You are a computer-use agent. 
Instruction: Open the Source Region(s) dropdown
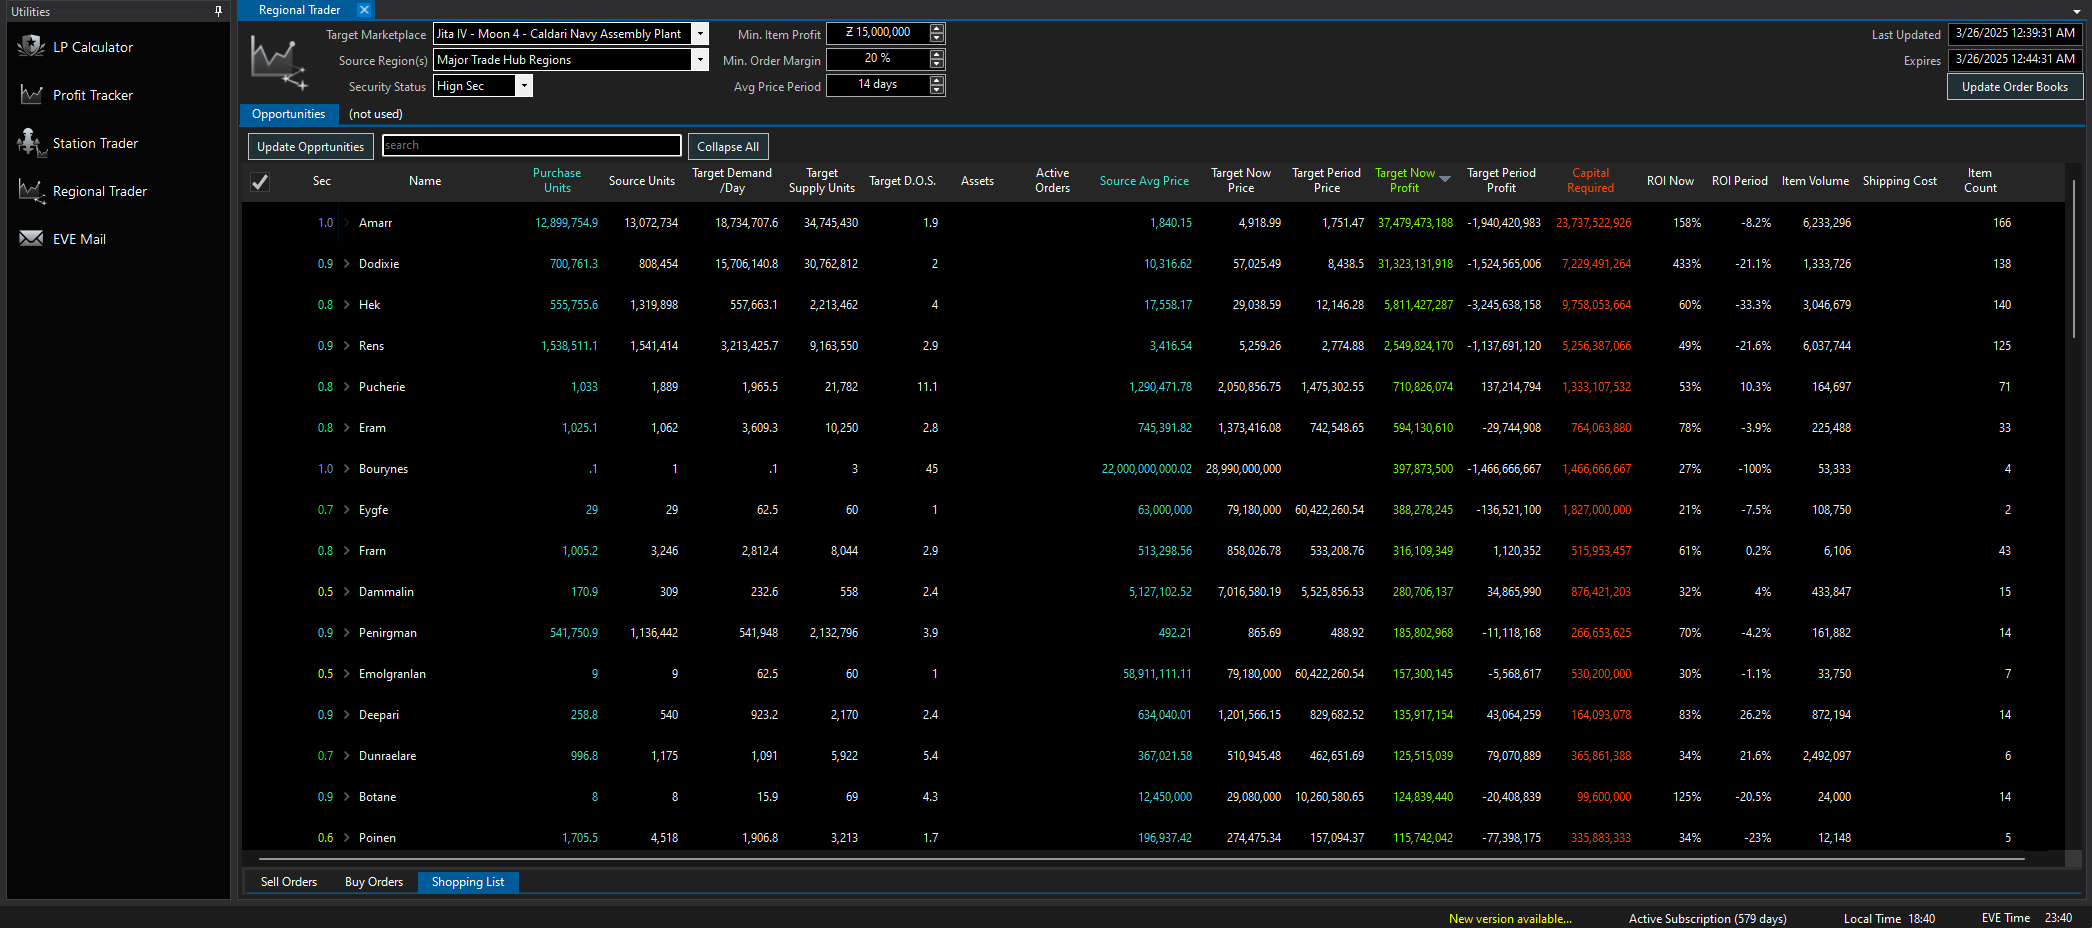point(700,59)
